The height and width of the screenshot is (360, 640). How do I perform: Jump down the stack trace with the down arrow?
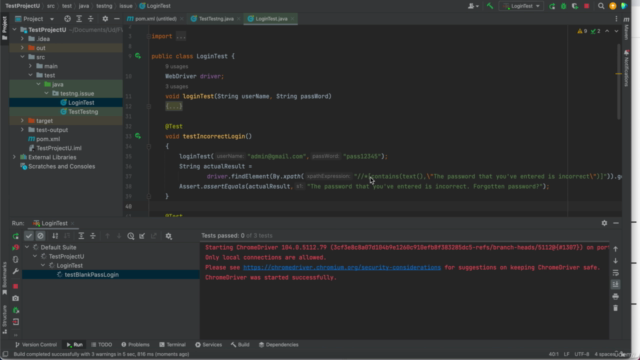616,261
